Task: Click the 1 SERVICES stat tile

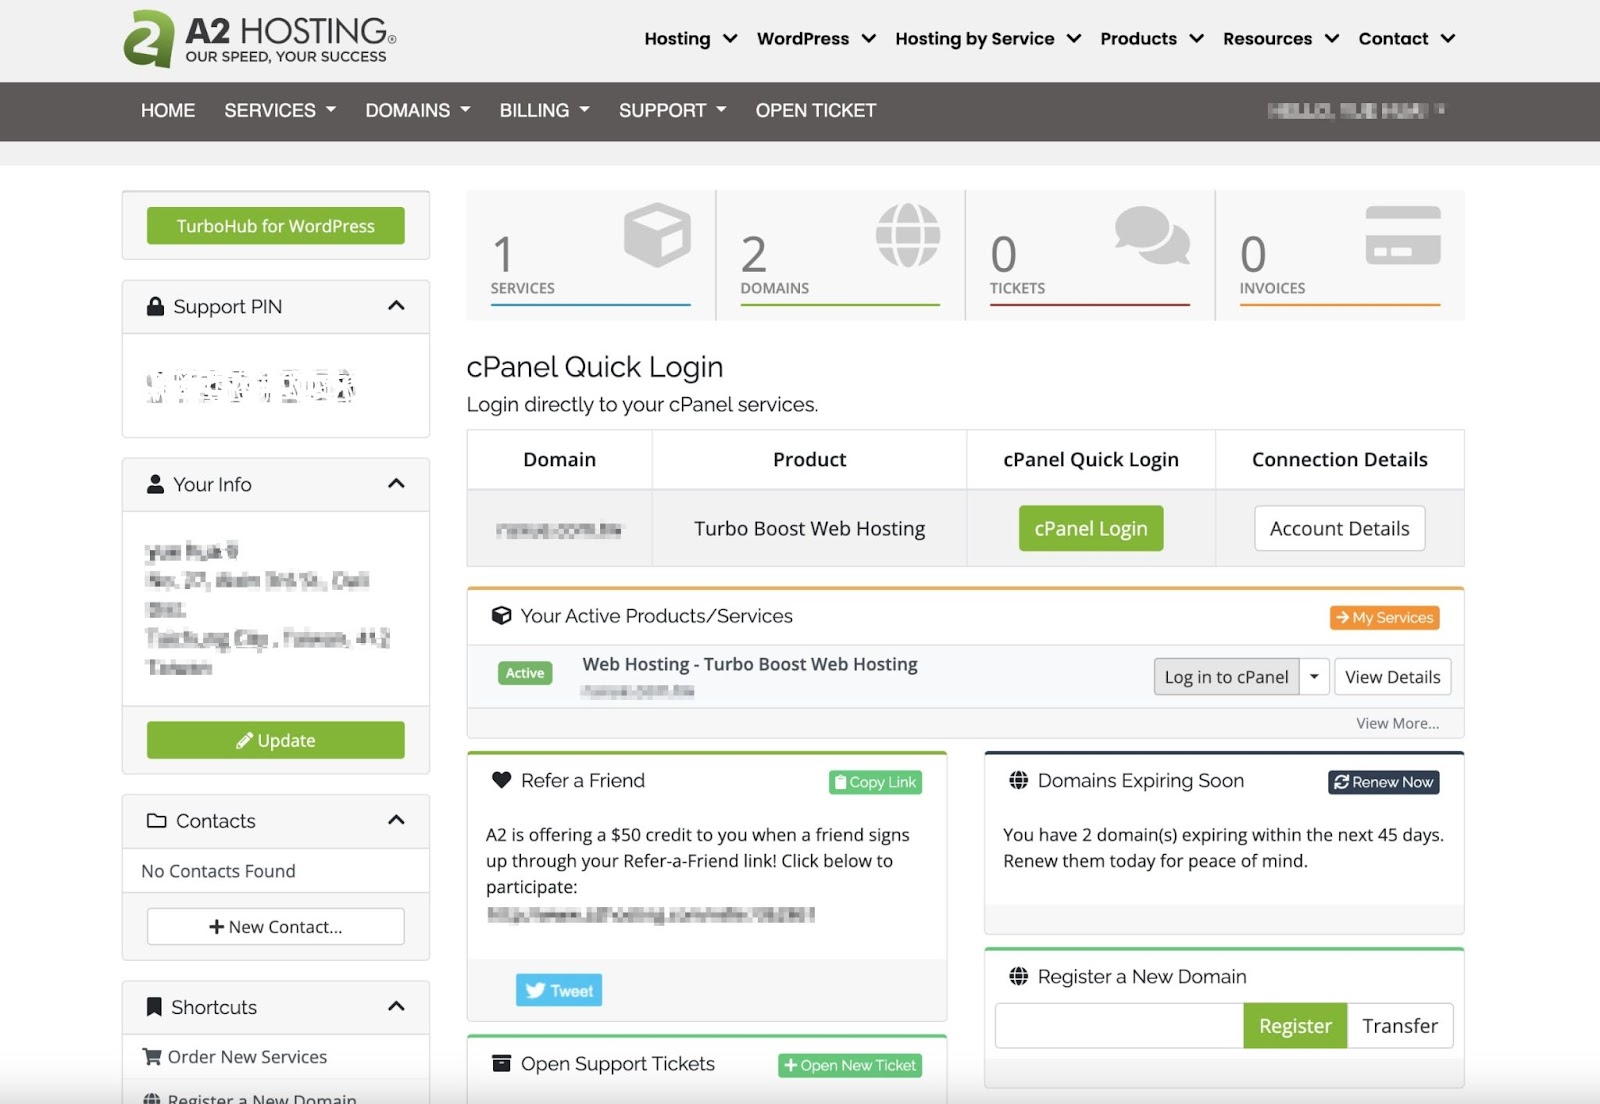Action: (591, 255)
